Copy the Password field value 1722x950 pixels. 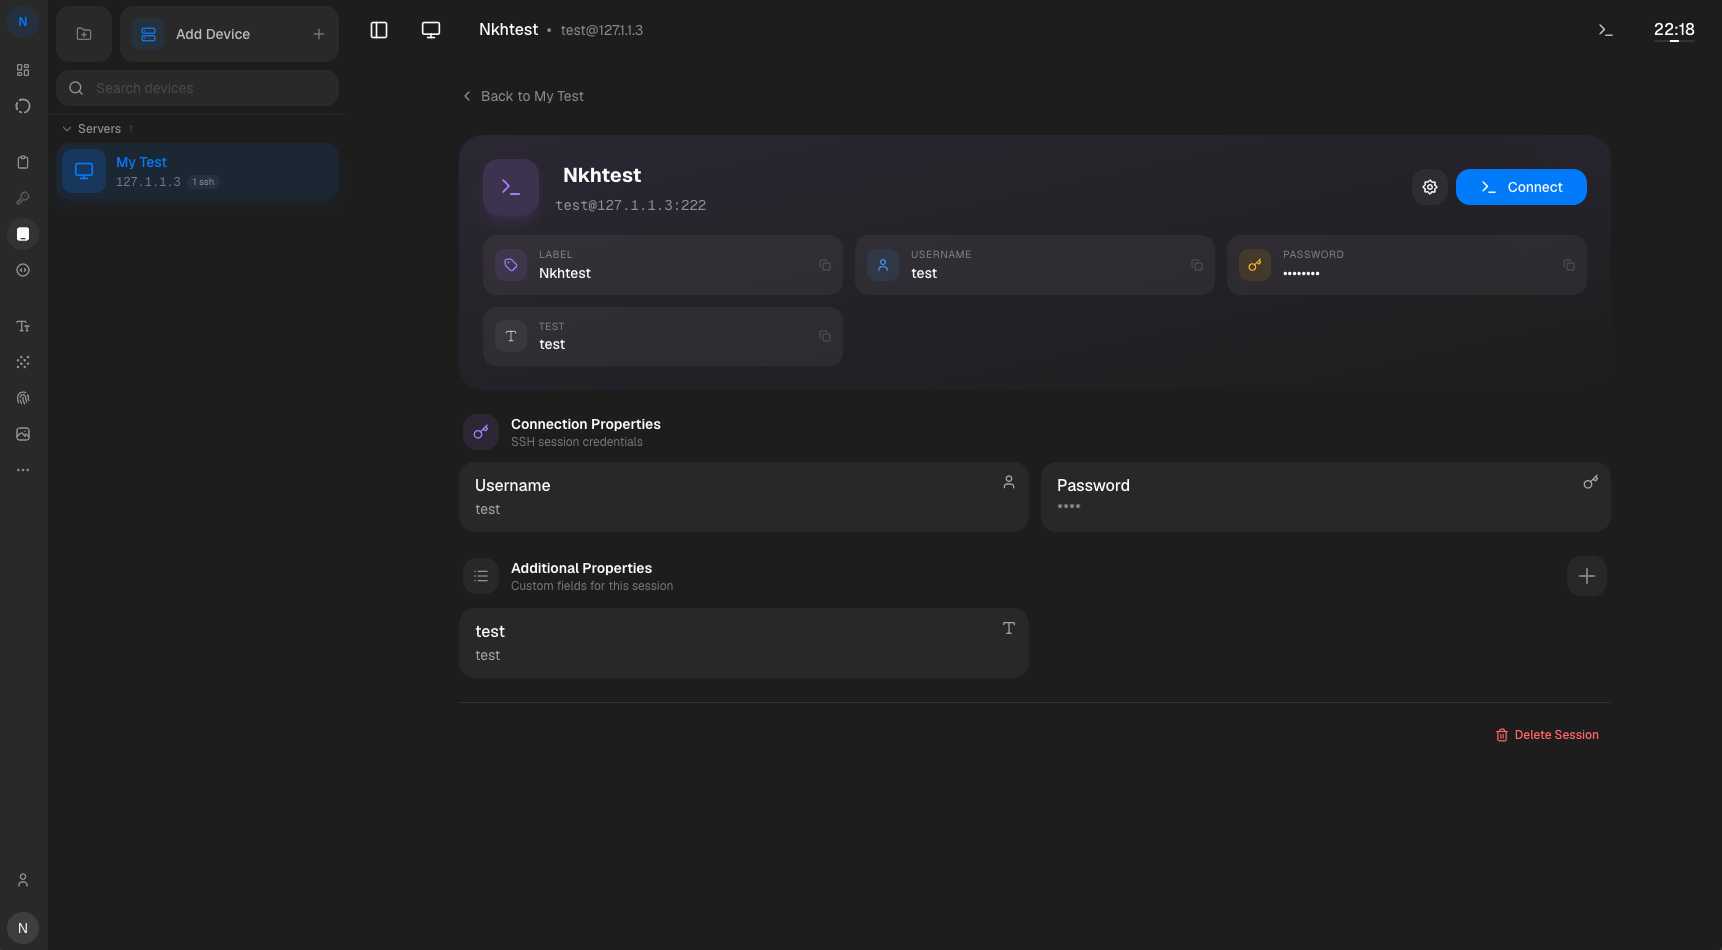(1569, 265)
